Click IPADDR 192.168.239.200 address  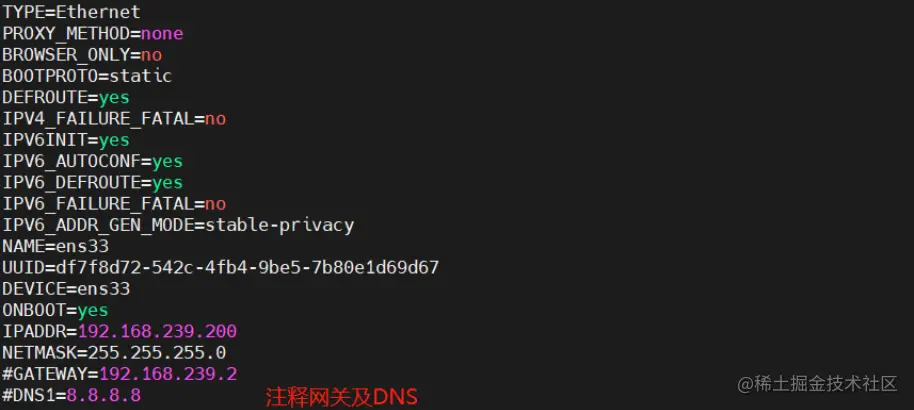pos(157,331)
